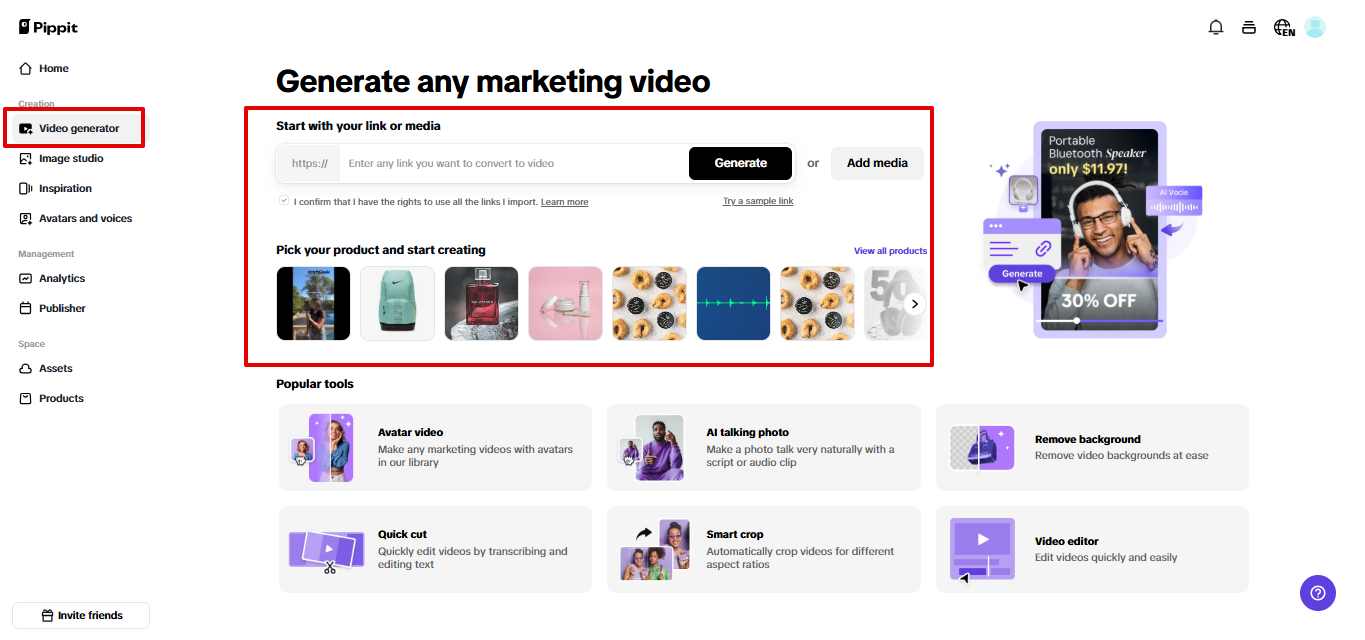Viewport: 1365px width, 640px height.
Task: Open the notifications bell
Action: (x=1215, y=27)
